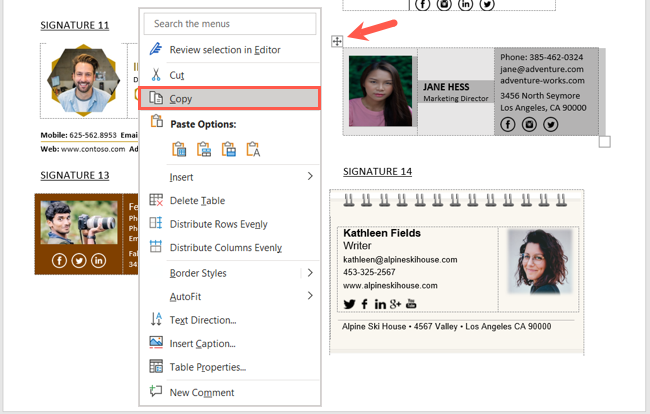Image resolution: width=650 pixels, height=414 pixels.
Task: Open the AutoFit submenu
Action: (x=230, y=297)
